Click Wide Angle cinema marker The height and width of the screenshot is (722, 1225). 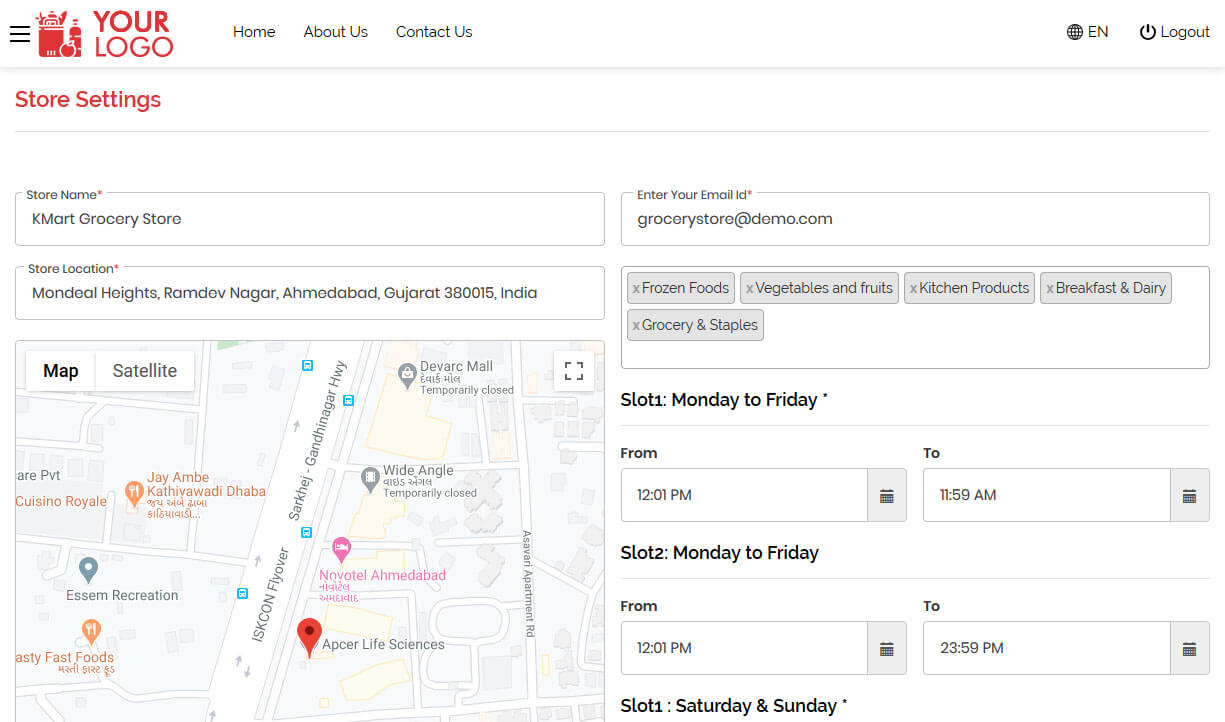click(x=370, y=479)
